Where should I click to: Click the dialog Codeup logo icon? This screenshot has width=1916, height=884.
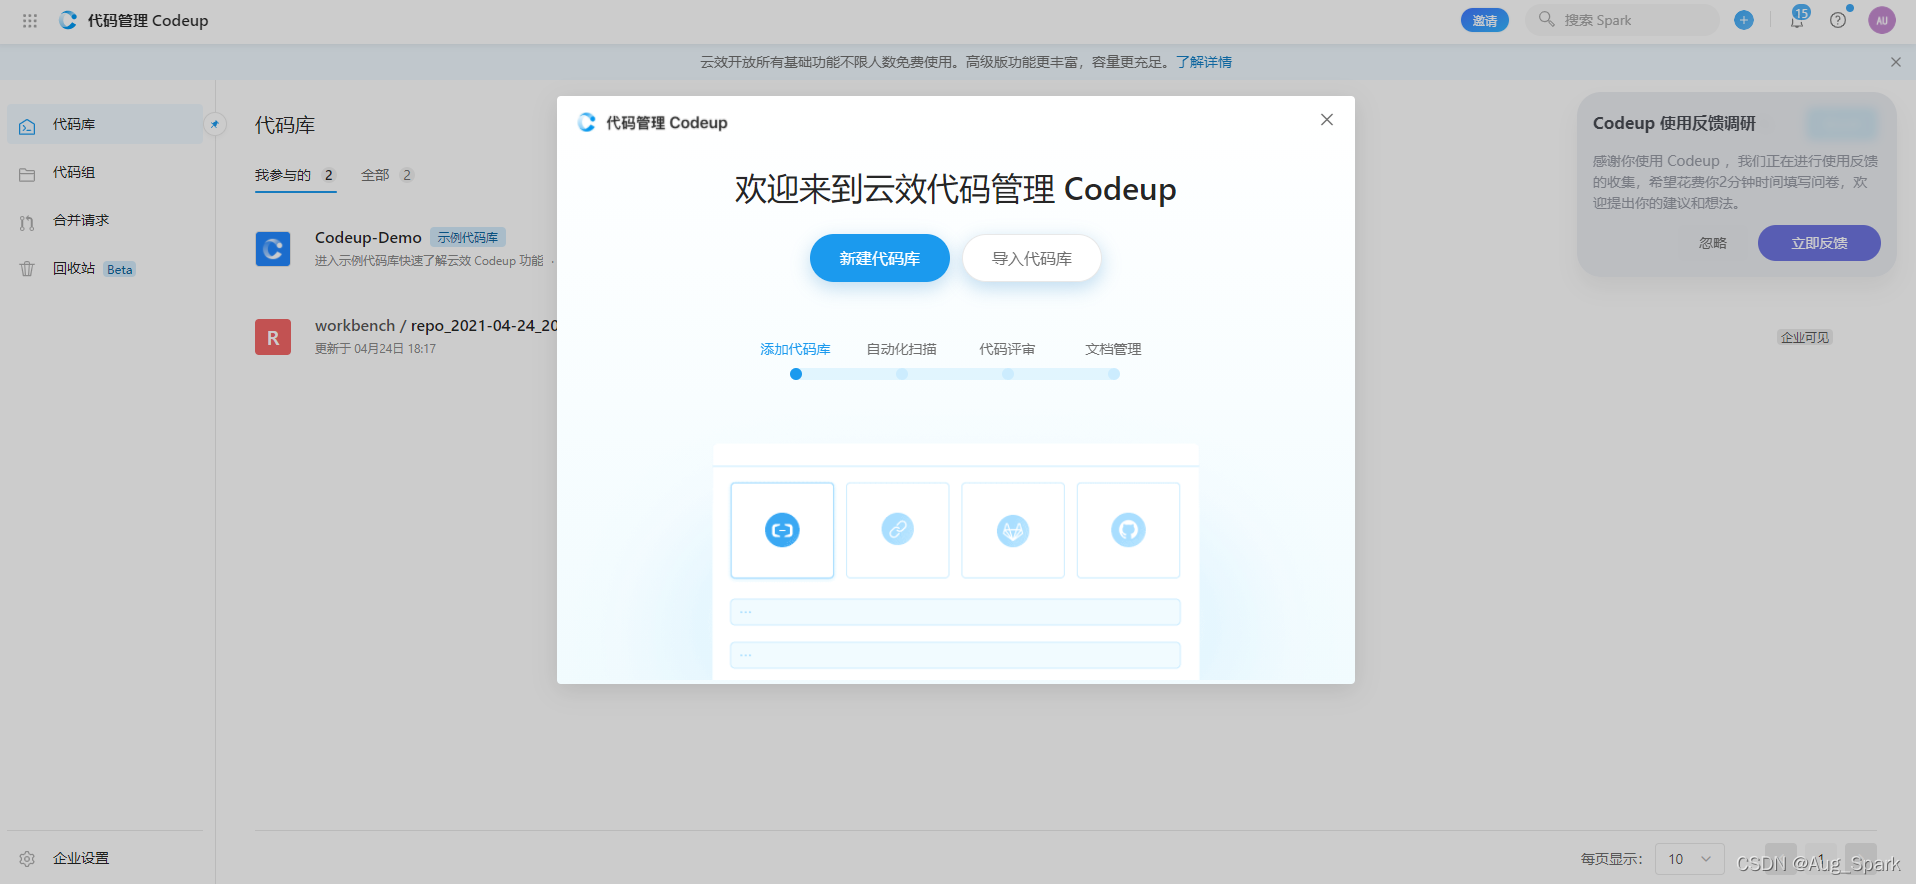tap(587, 122)
